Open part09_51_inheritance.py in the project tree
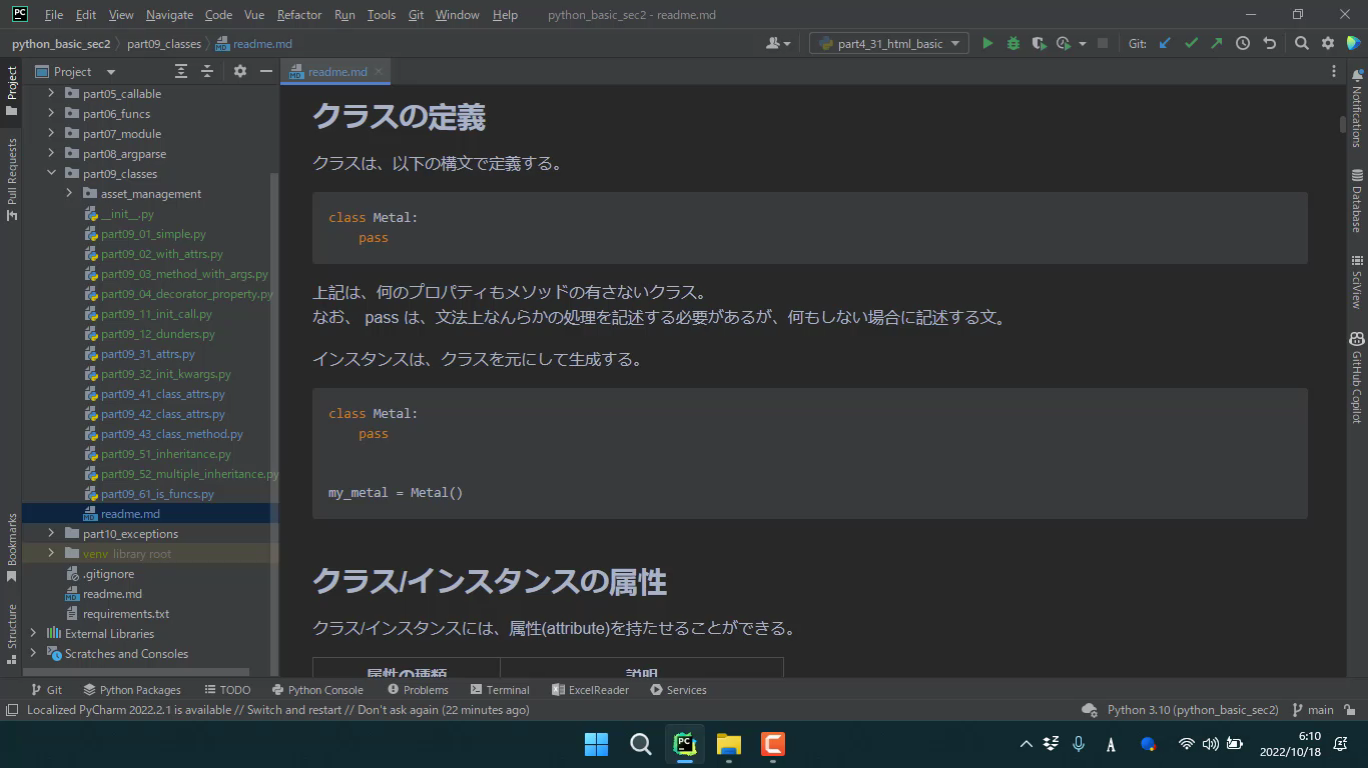 (165, 454)
